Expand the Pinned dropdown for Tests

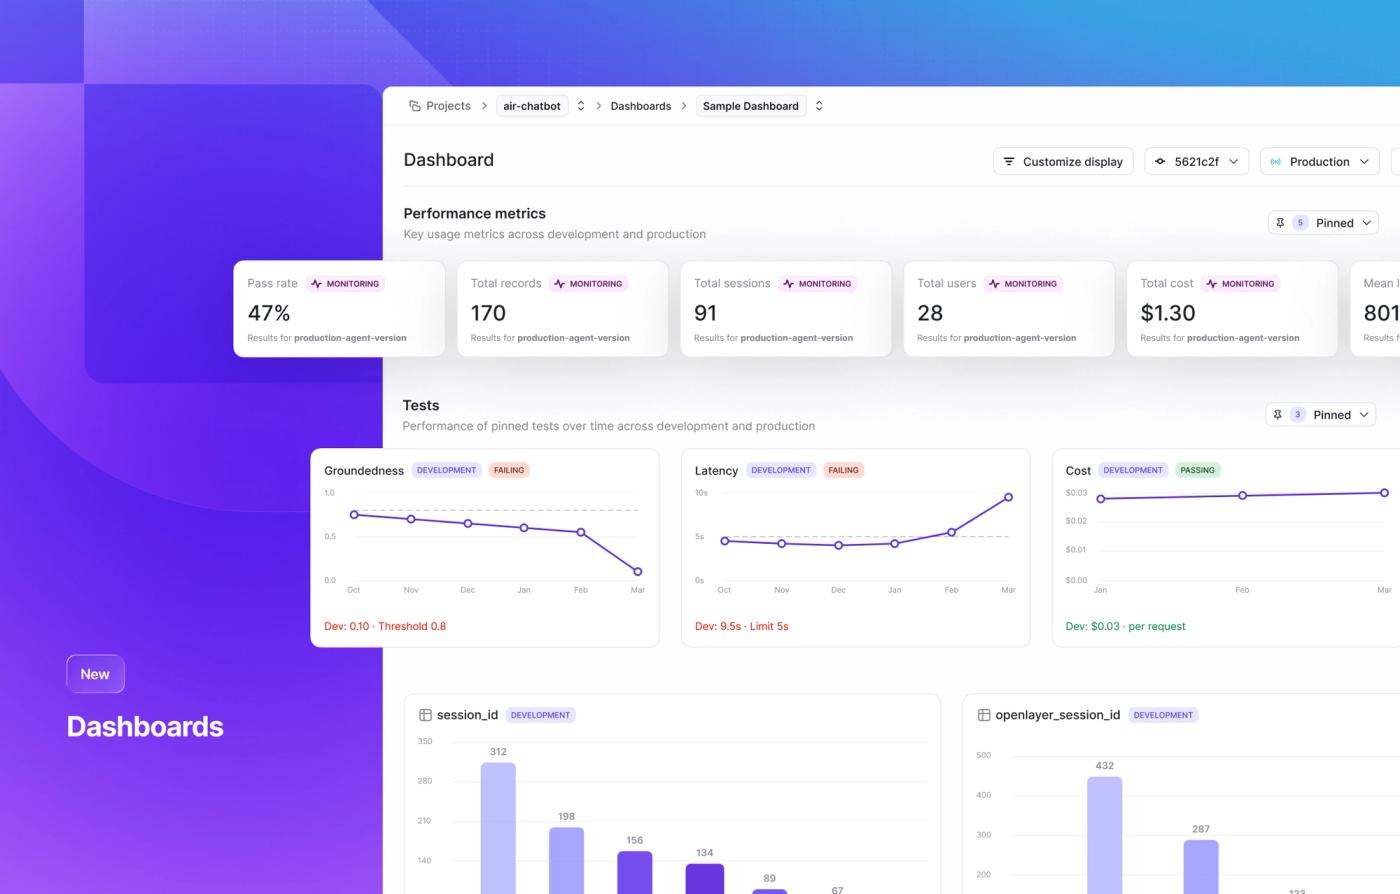click(x=1320, y=414)
